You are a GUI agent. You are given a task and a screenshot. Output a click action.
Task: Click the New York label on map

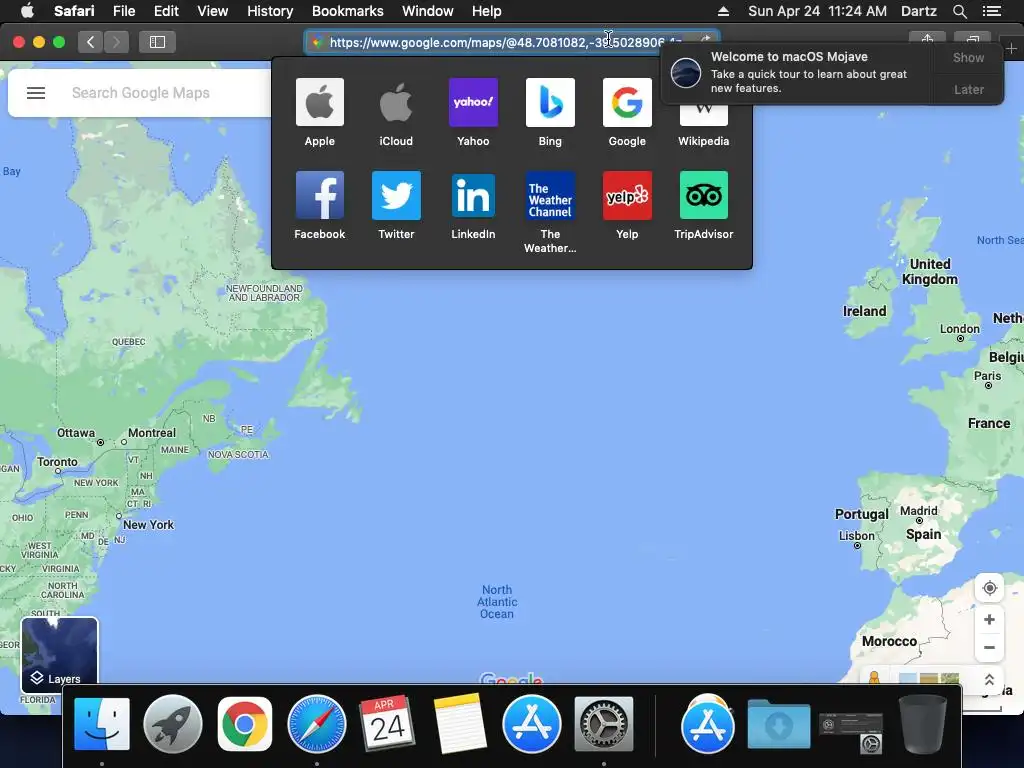[148, 524]
